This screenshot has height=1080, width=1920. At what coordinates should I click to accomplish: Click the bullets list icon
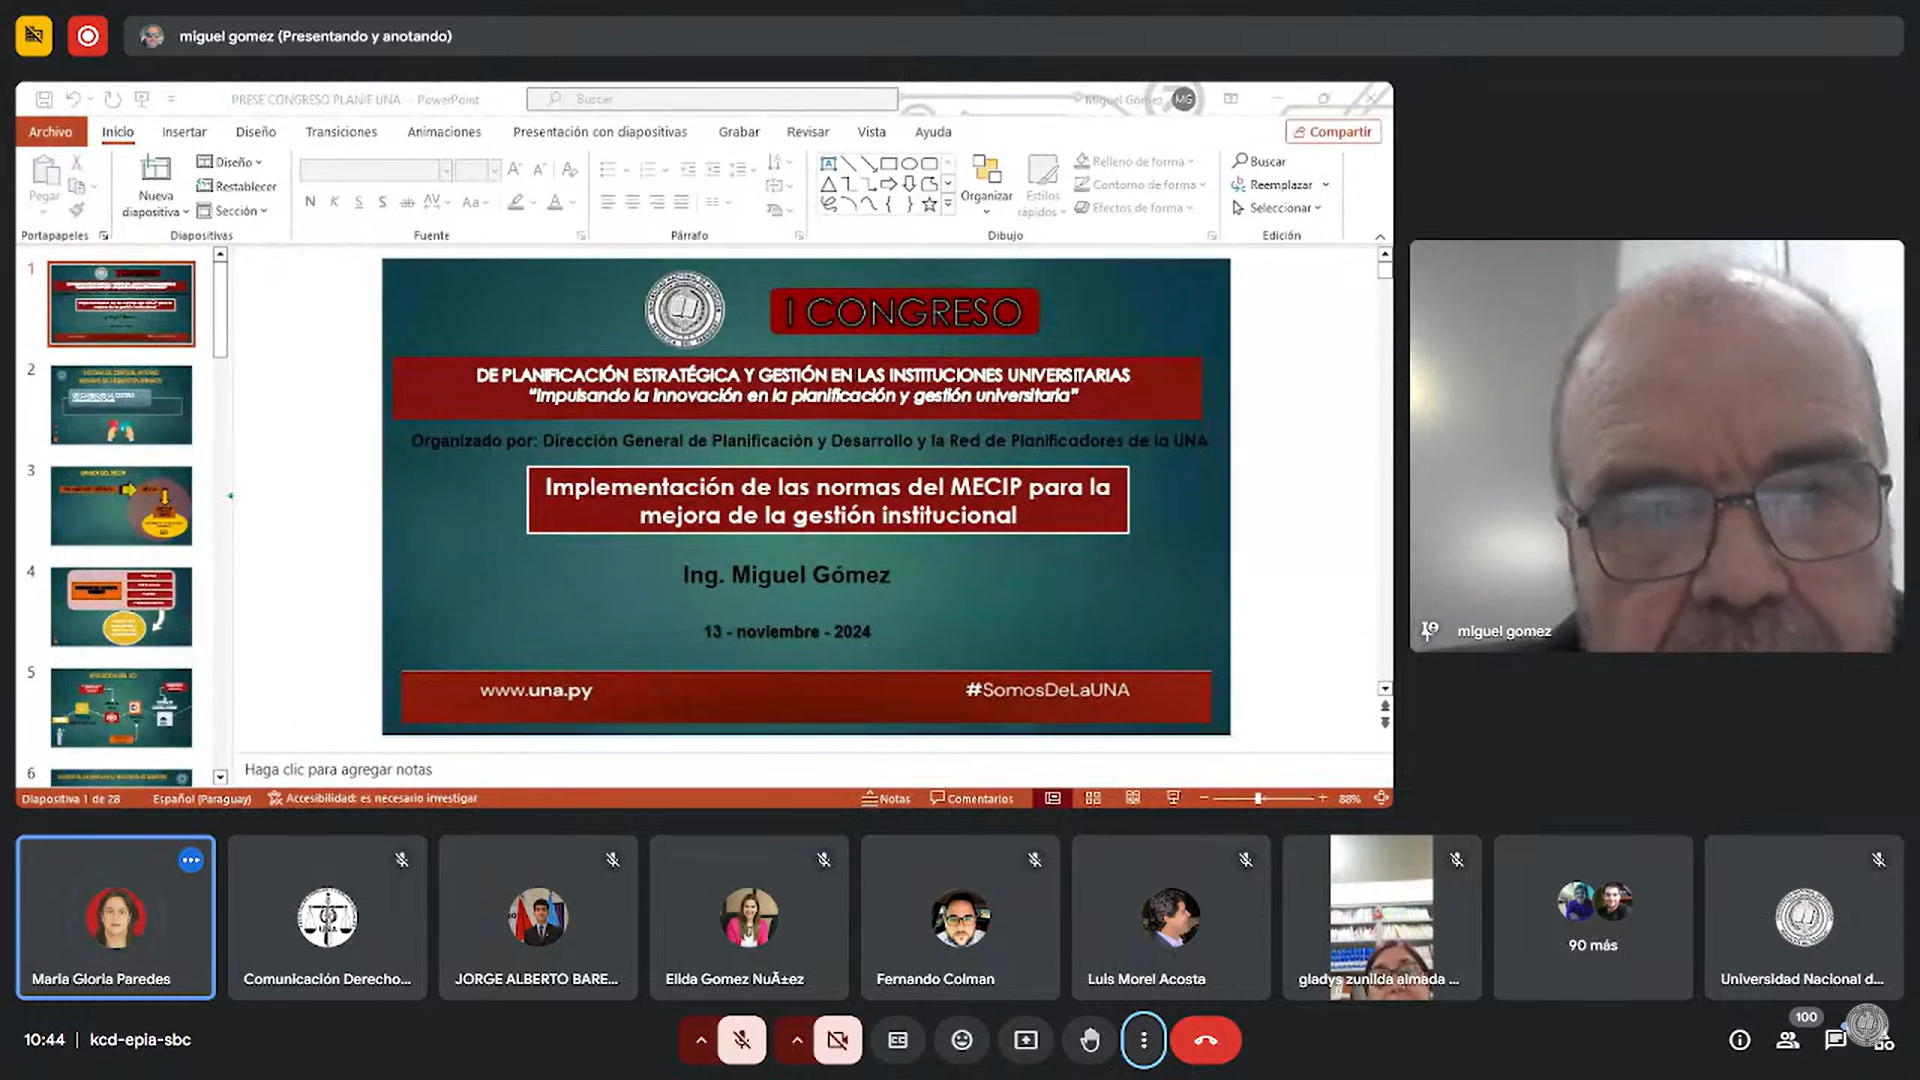tap(607, 170)
